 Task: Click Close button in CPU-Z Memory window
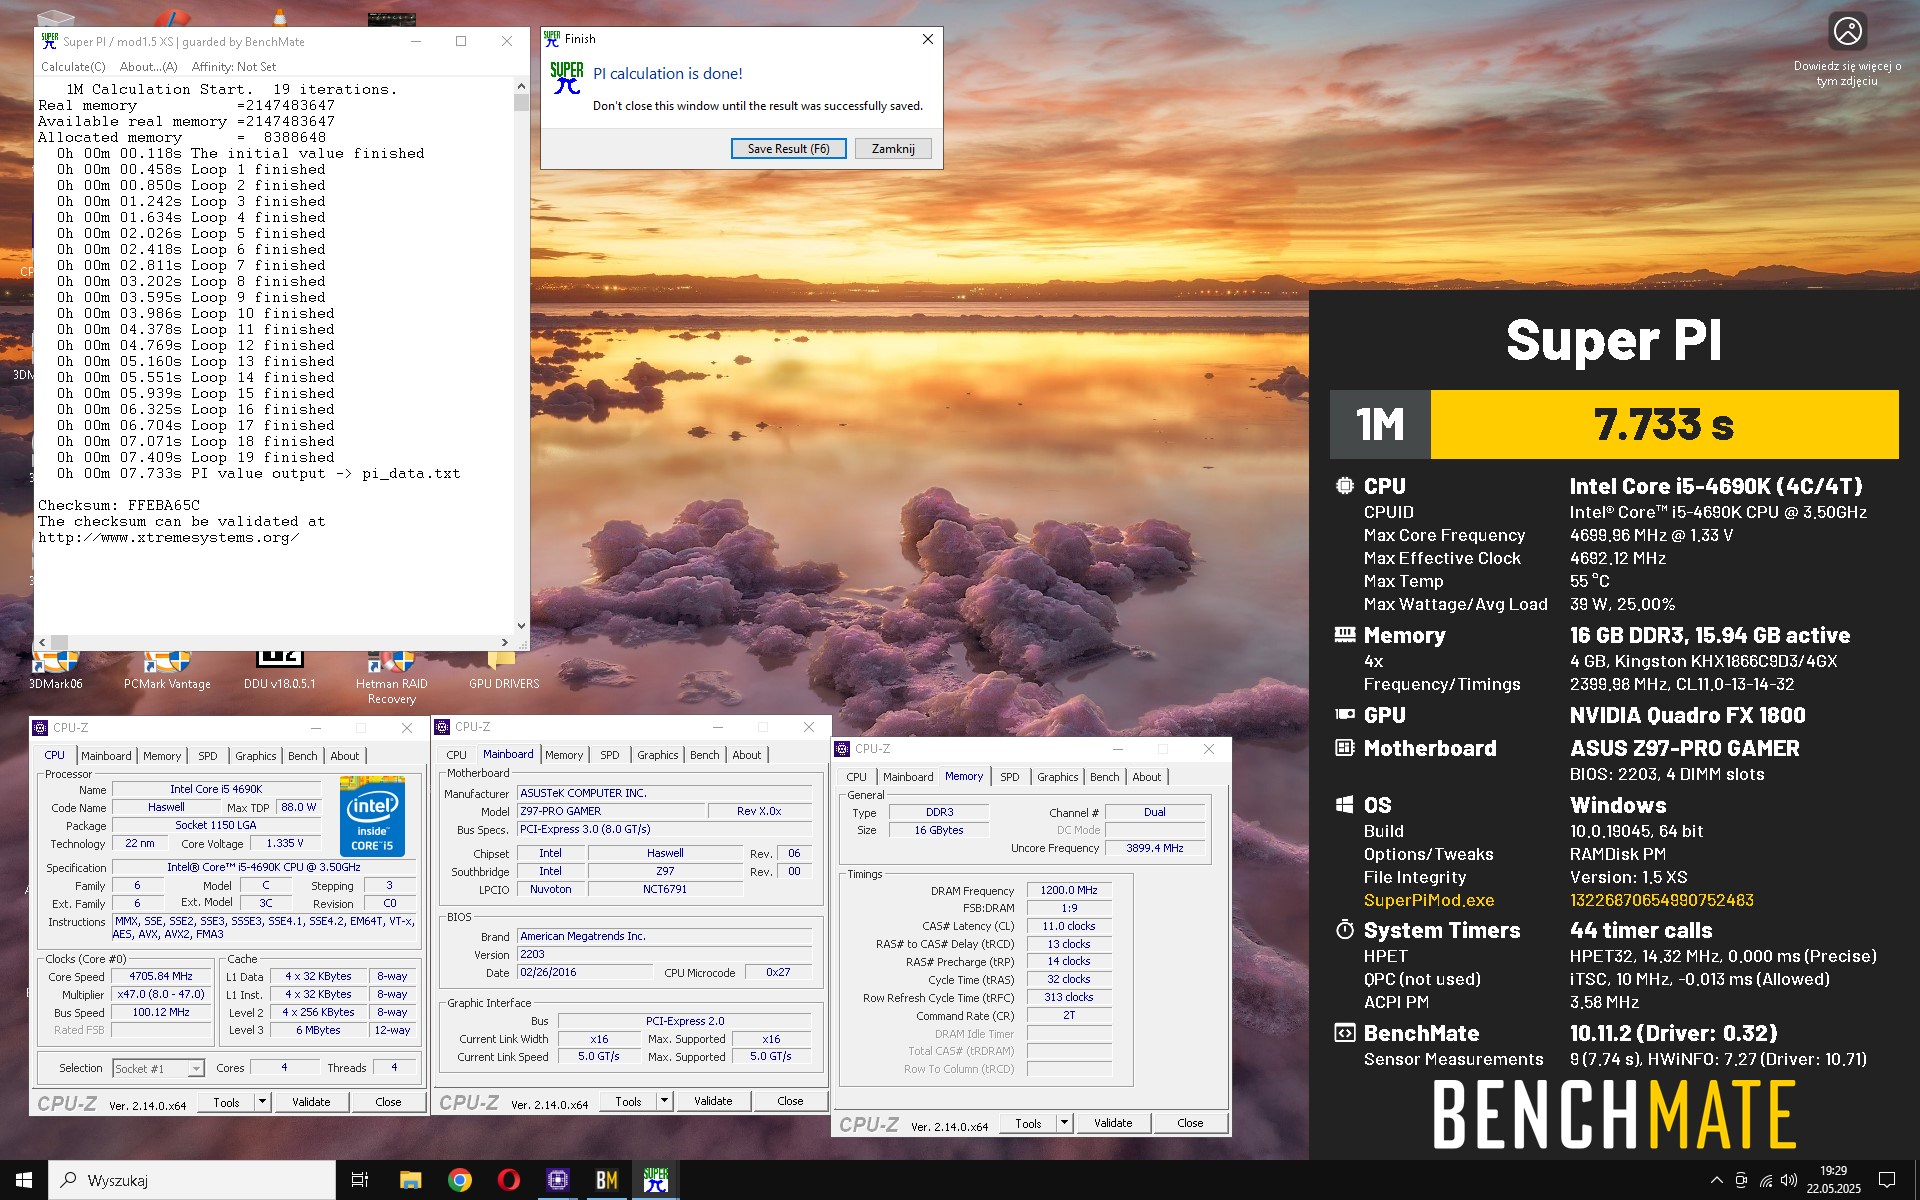point(1190,1123)
